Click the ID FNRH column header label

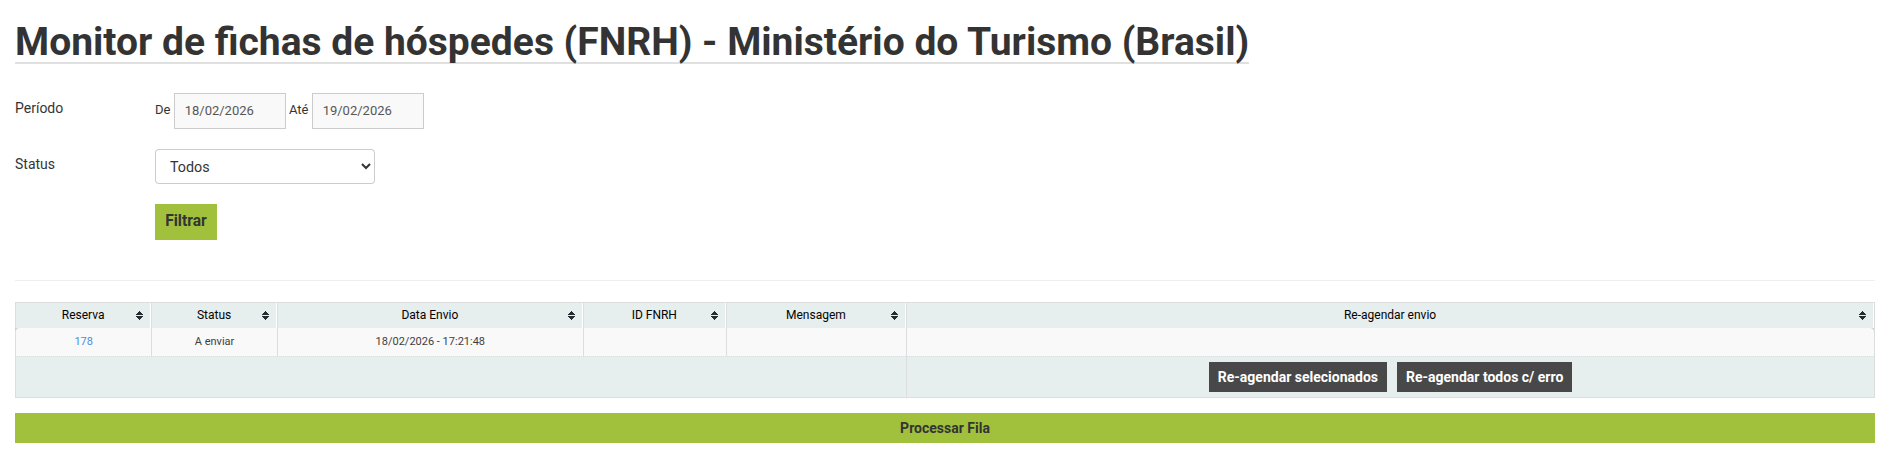coord(654,315)
